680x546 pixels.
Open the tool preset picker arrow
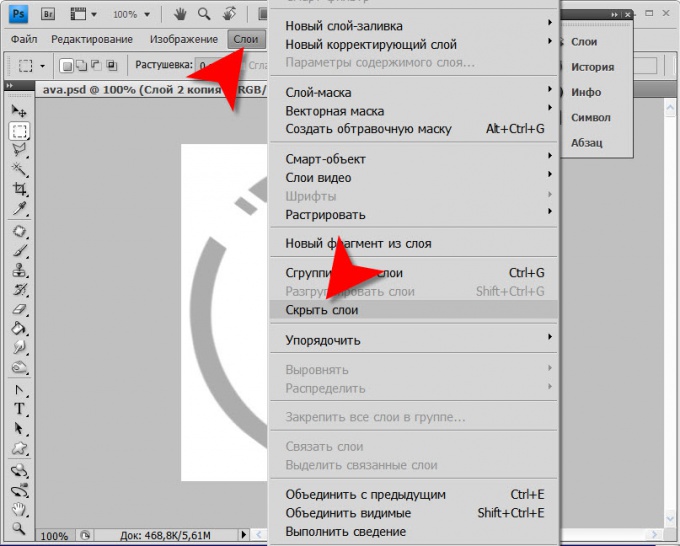tap(42, 66)
